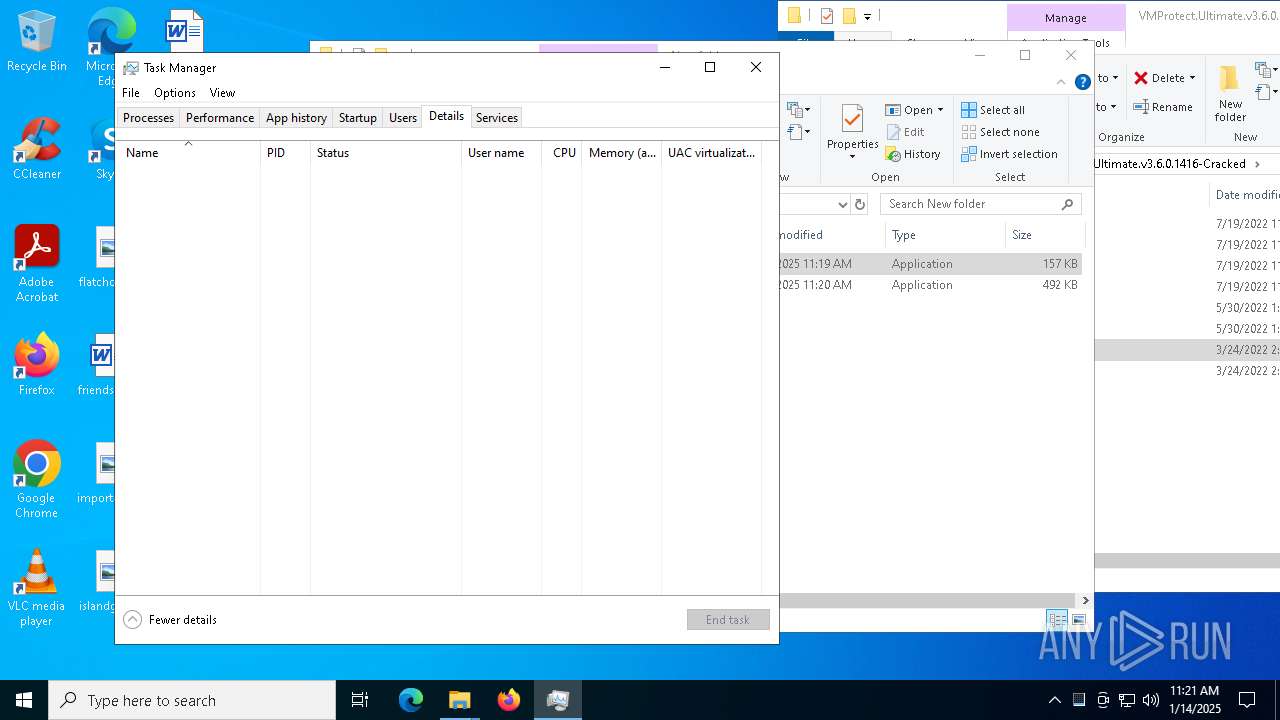Click the network icon in system tray

[1127, 700]
